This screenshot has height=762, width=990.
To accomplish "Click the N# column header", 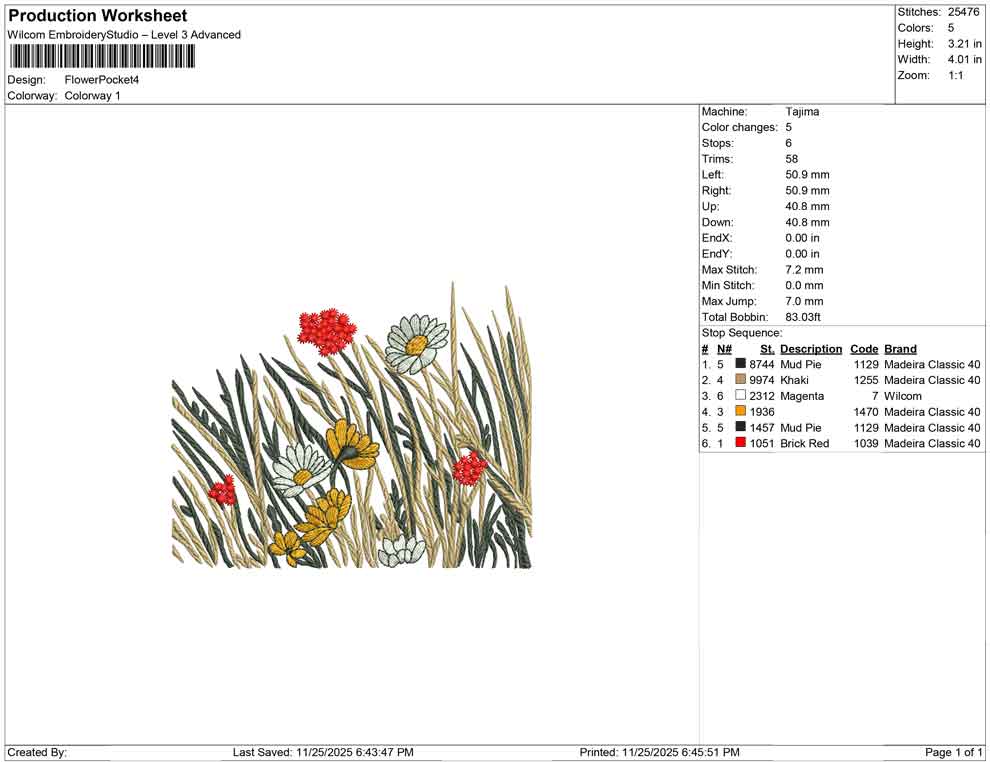I will coord(724,348).
